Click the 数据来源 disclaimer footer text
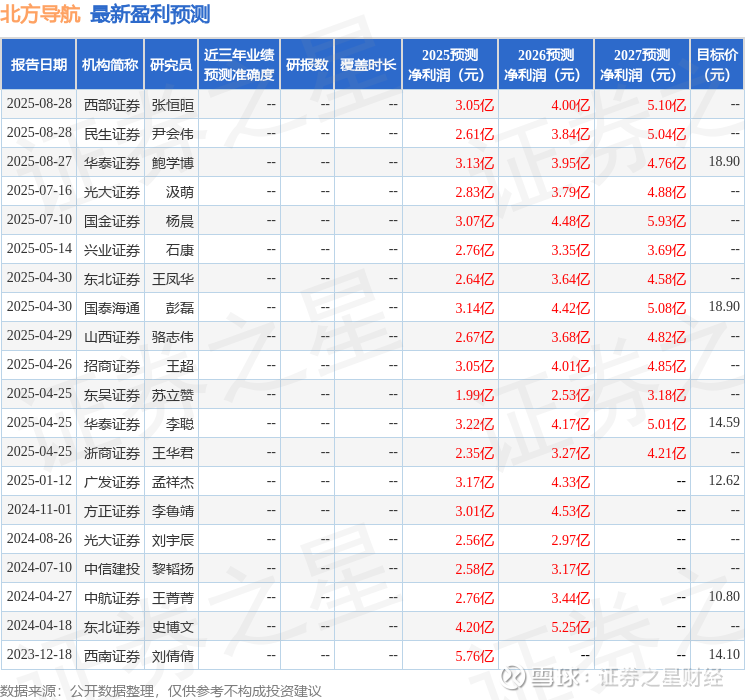The width and height of the screenshot is (745, 700). tap(161, 691)
